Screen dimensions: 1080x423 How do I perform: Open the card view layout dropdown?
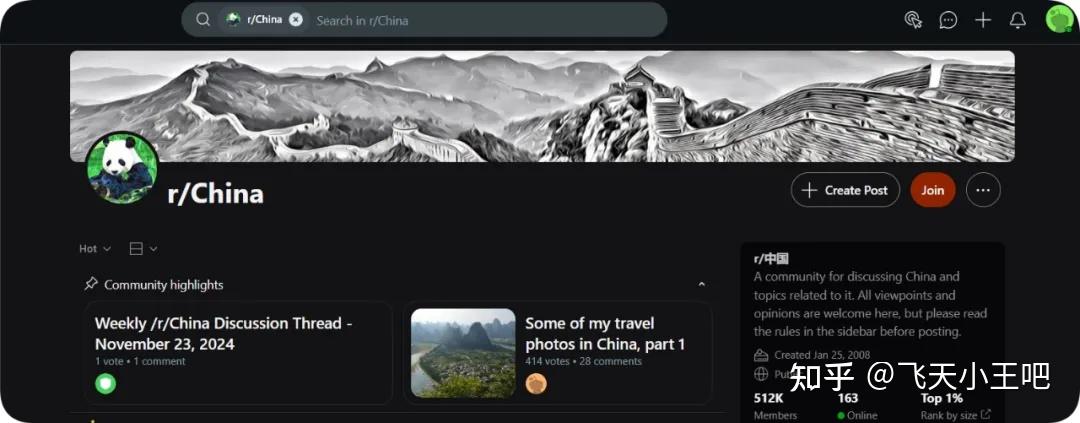(143, 249)
